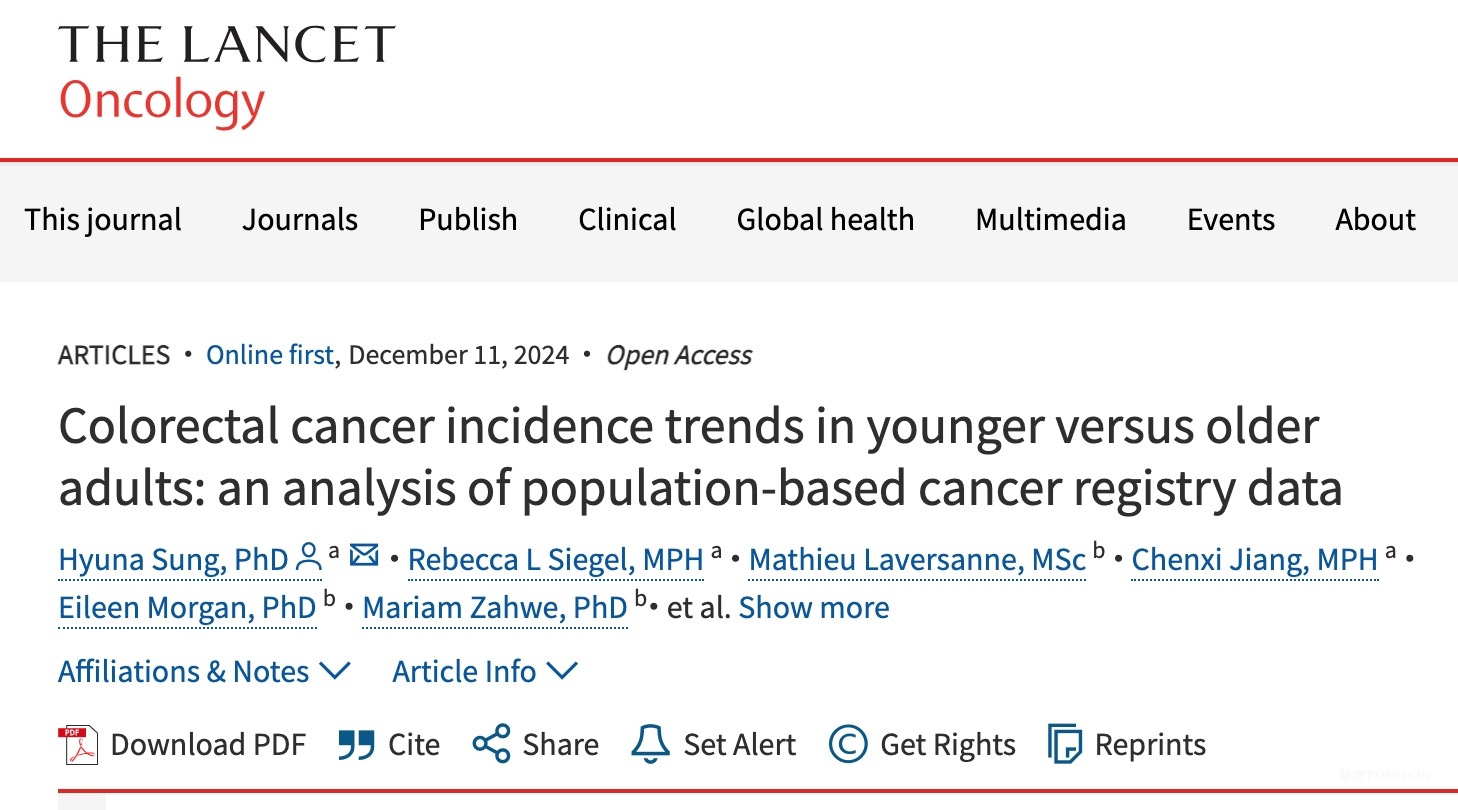Click the person profile icon near Hyuna Sung

tap(309, 558)
